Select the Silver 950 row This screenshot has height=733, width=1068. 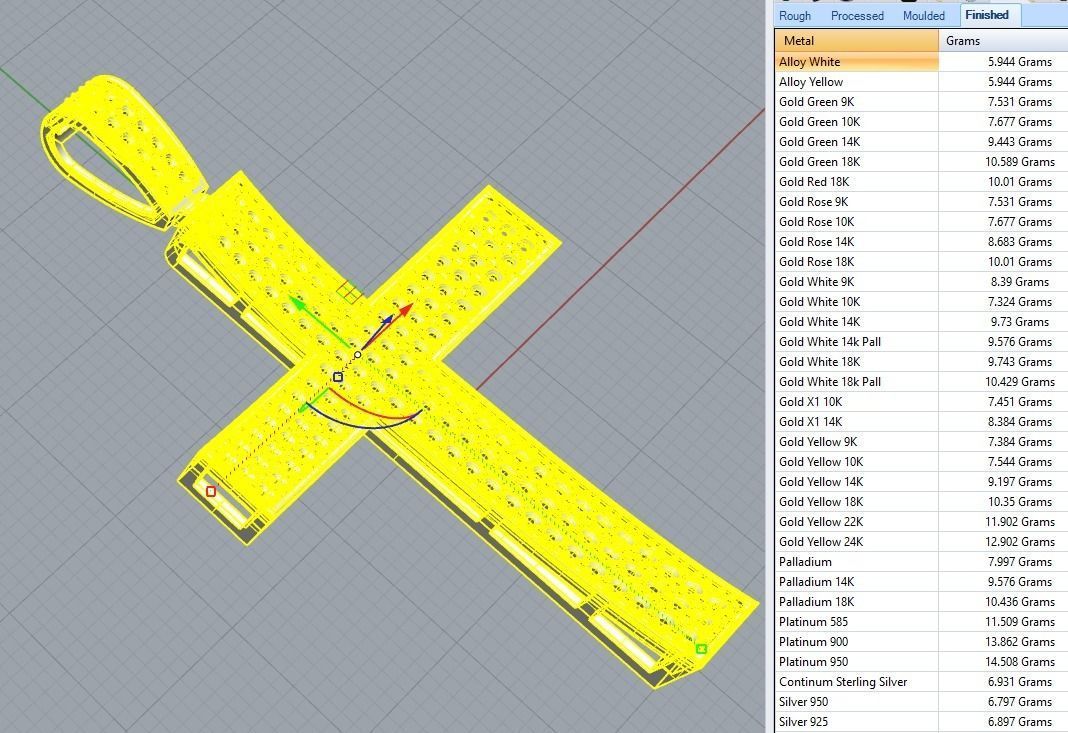click(x=922, y=701)
